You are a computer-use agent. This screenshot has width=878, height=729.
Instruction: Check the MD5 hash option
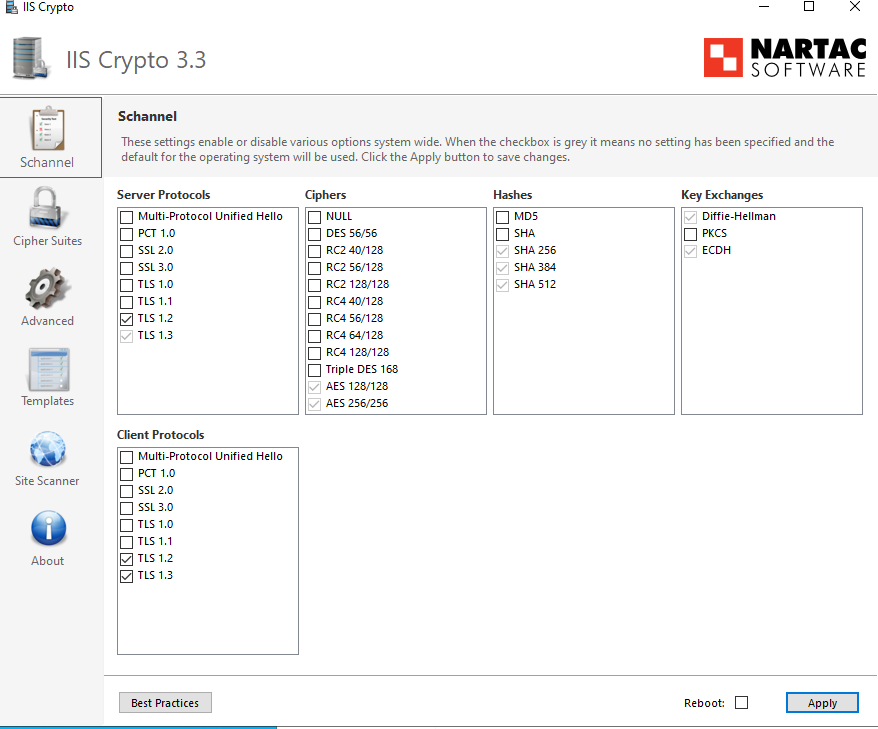[502, 216]
